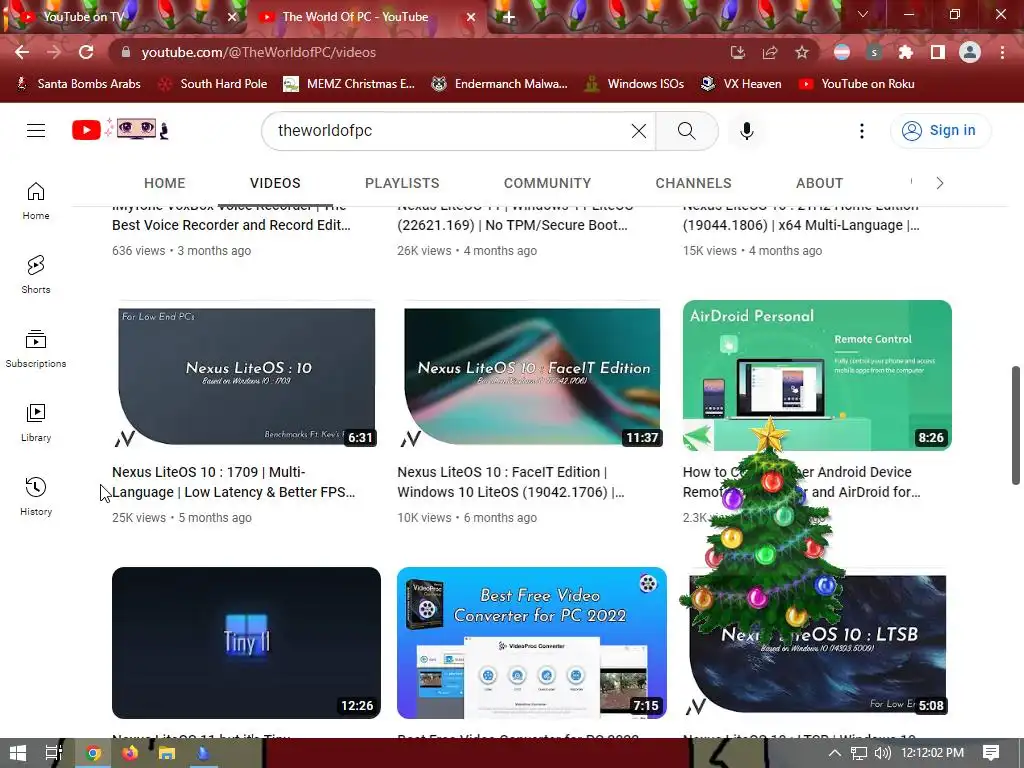Open the Endermanch Malware bookmark
This screenshot has width=1024, height=768.
(500, 84)
